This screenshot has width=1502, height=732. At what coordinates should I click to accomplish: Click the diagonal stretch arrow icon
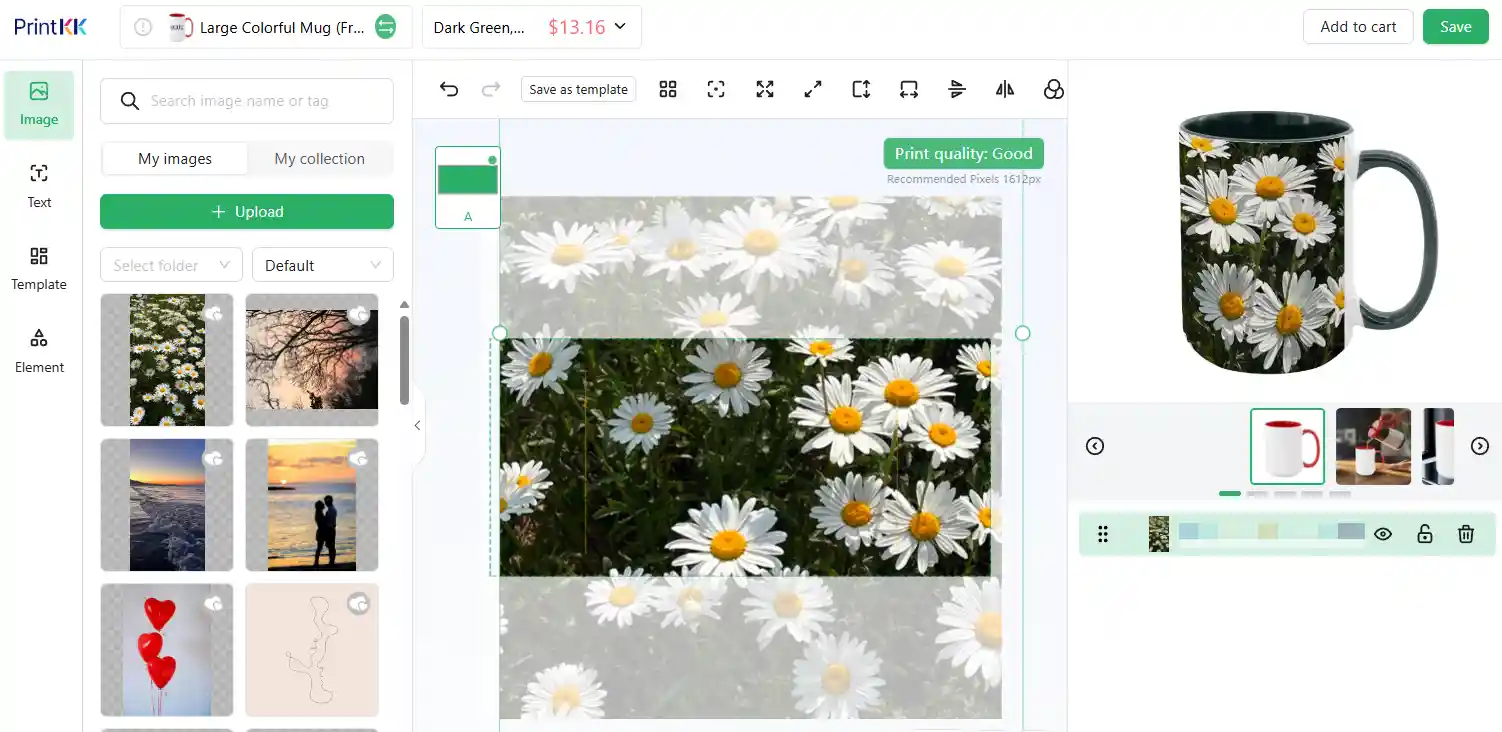[x=813, y=89]
